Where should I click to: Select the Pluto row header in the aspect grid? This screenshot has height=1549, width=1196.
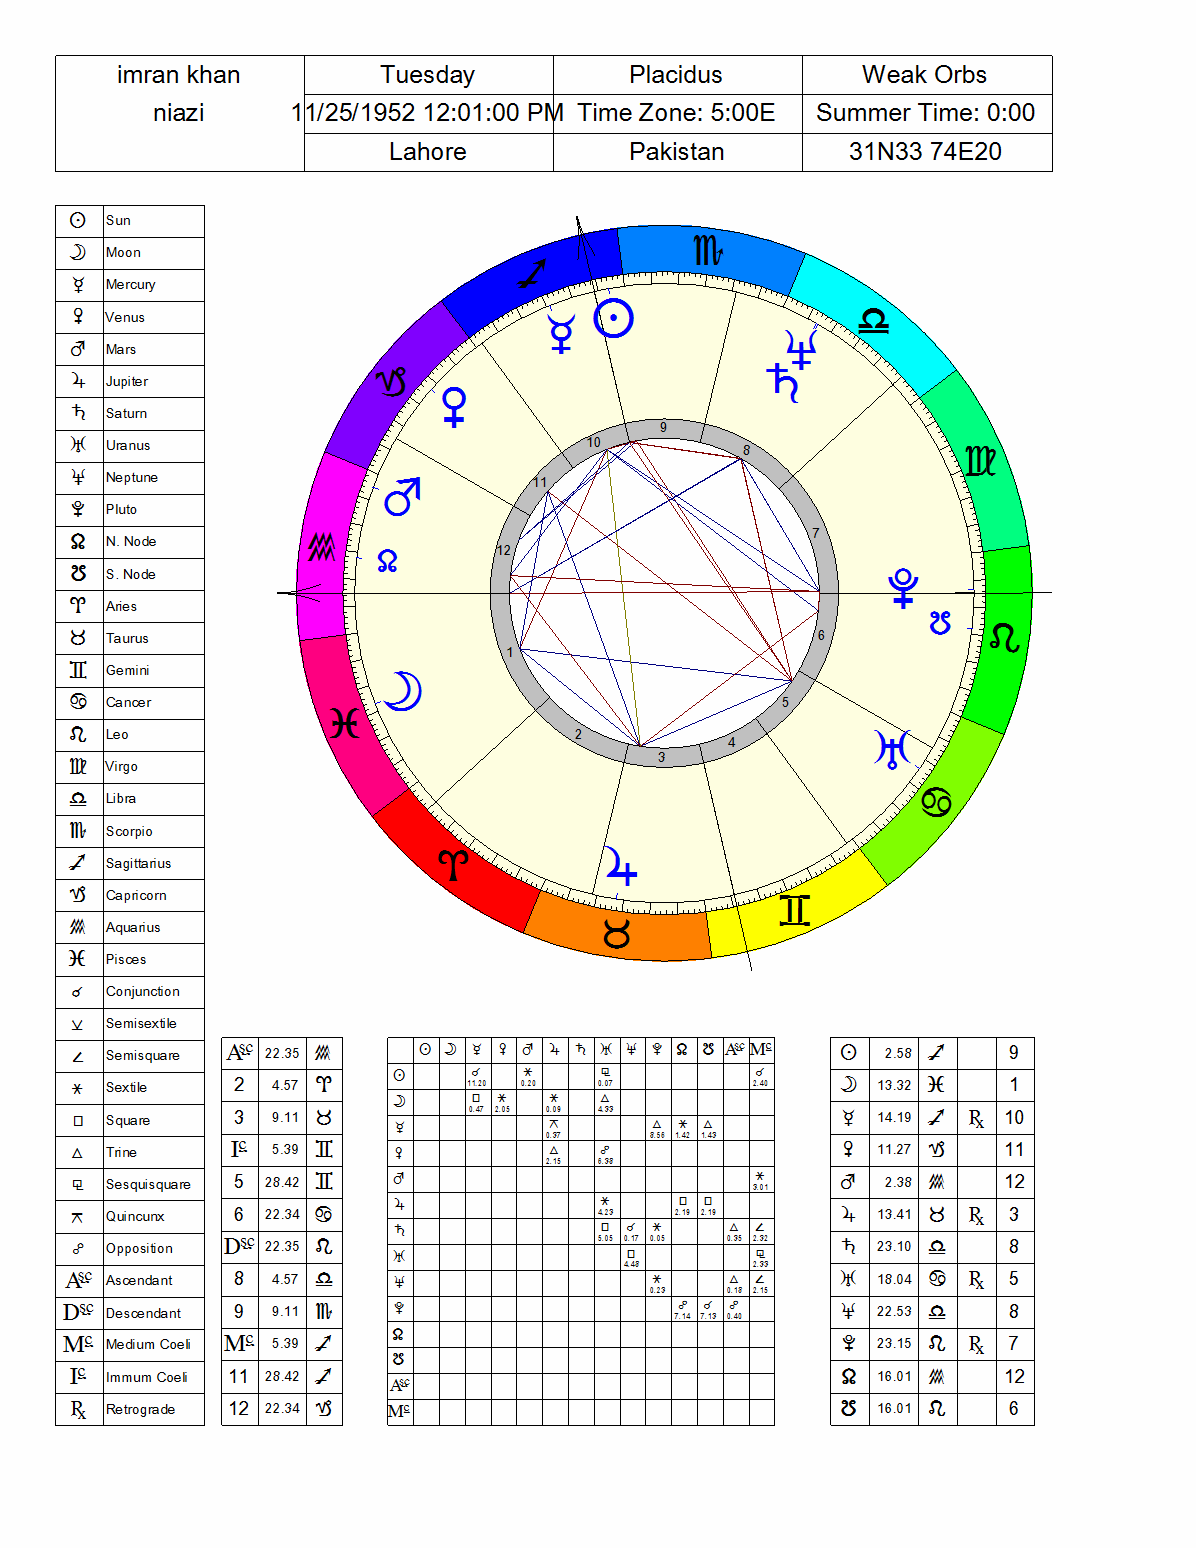click(400, 1307)
